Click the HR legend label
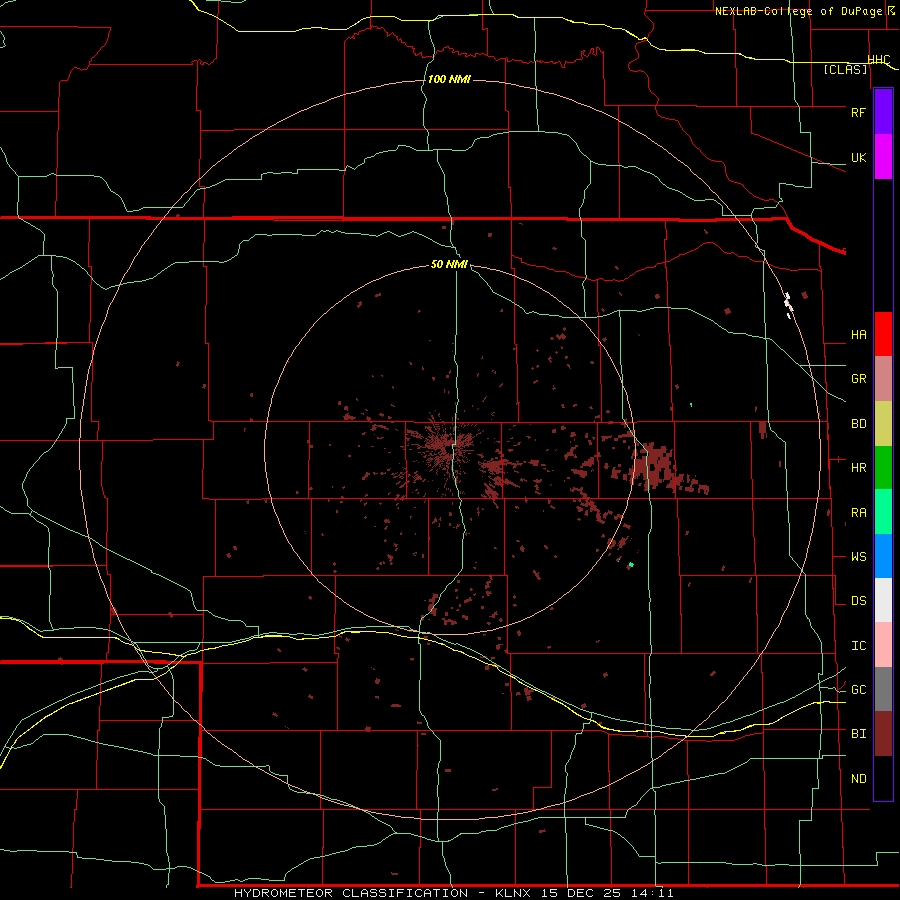900x900 pixels. [x=859, y=468]
